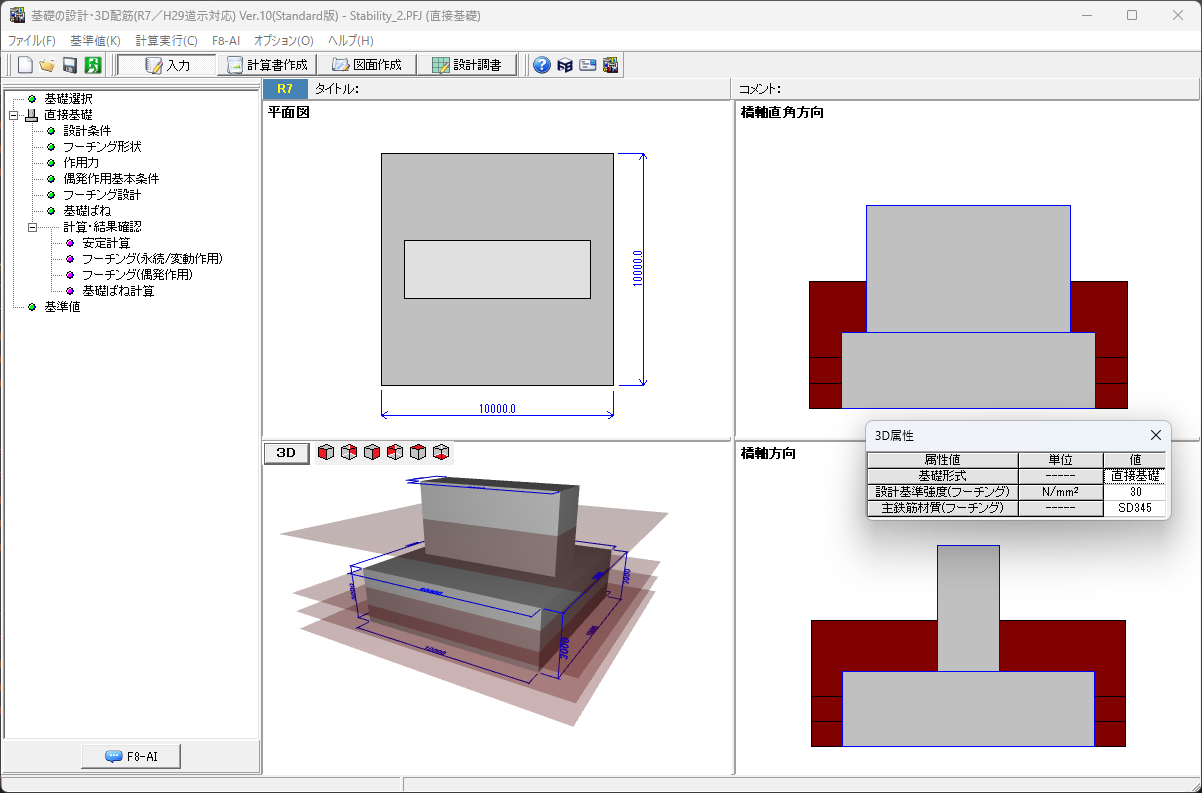Collapse the 計算・結果確認 tree node

pyautogui.click(x=32, y=227)
